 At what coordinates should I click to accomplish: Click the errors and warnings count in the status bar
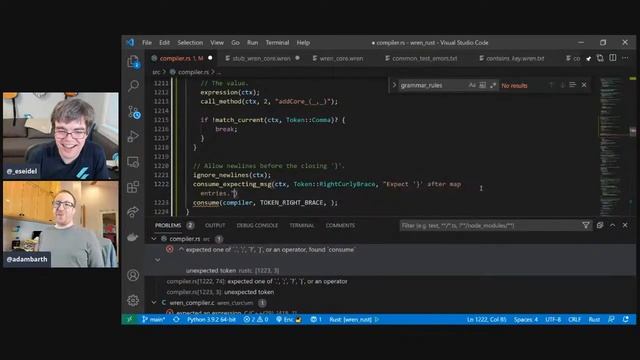tap(256, 320)
